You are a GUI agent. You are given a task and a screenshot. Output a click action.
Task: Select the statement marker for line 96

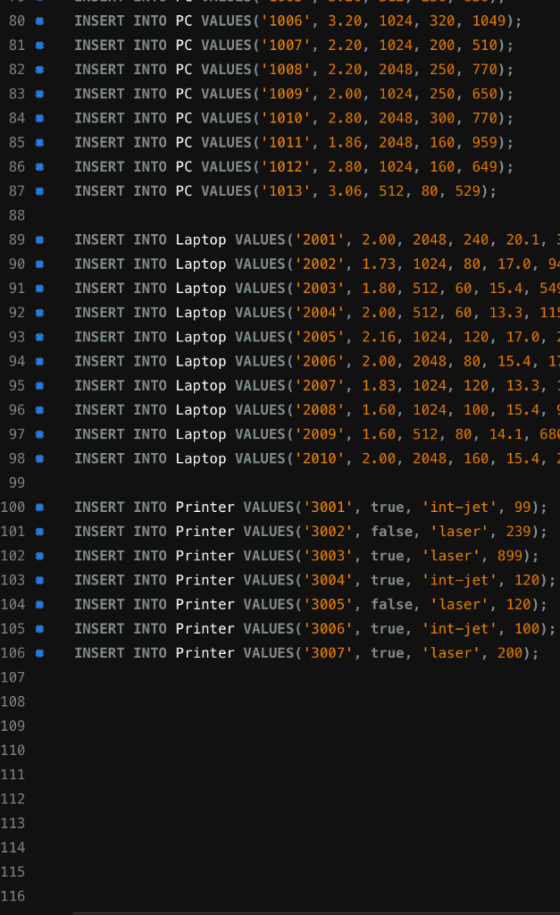coord(40,410)
